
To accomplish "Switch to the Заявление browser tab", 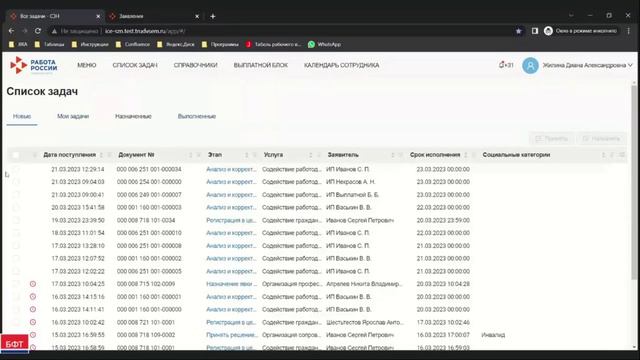I will (154, 16).
